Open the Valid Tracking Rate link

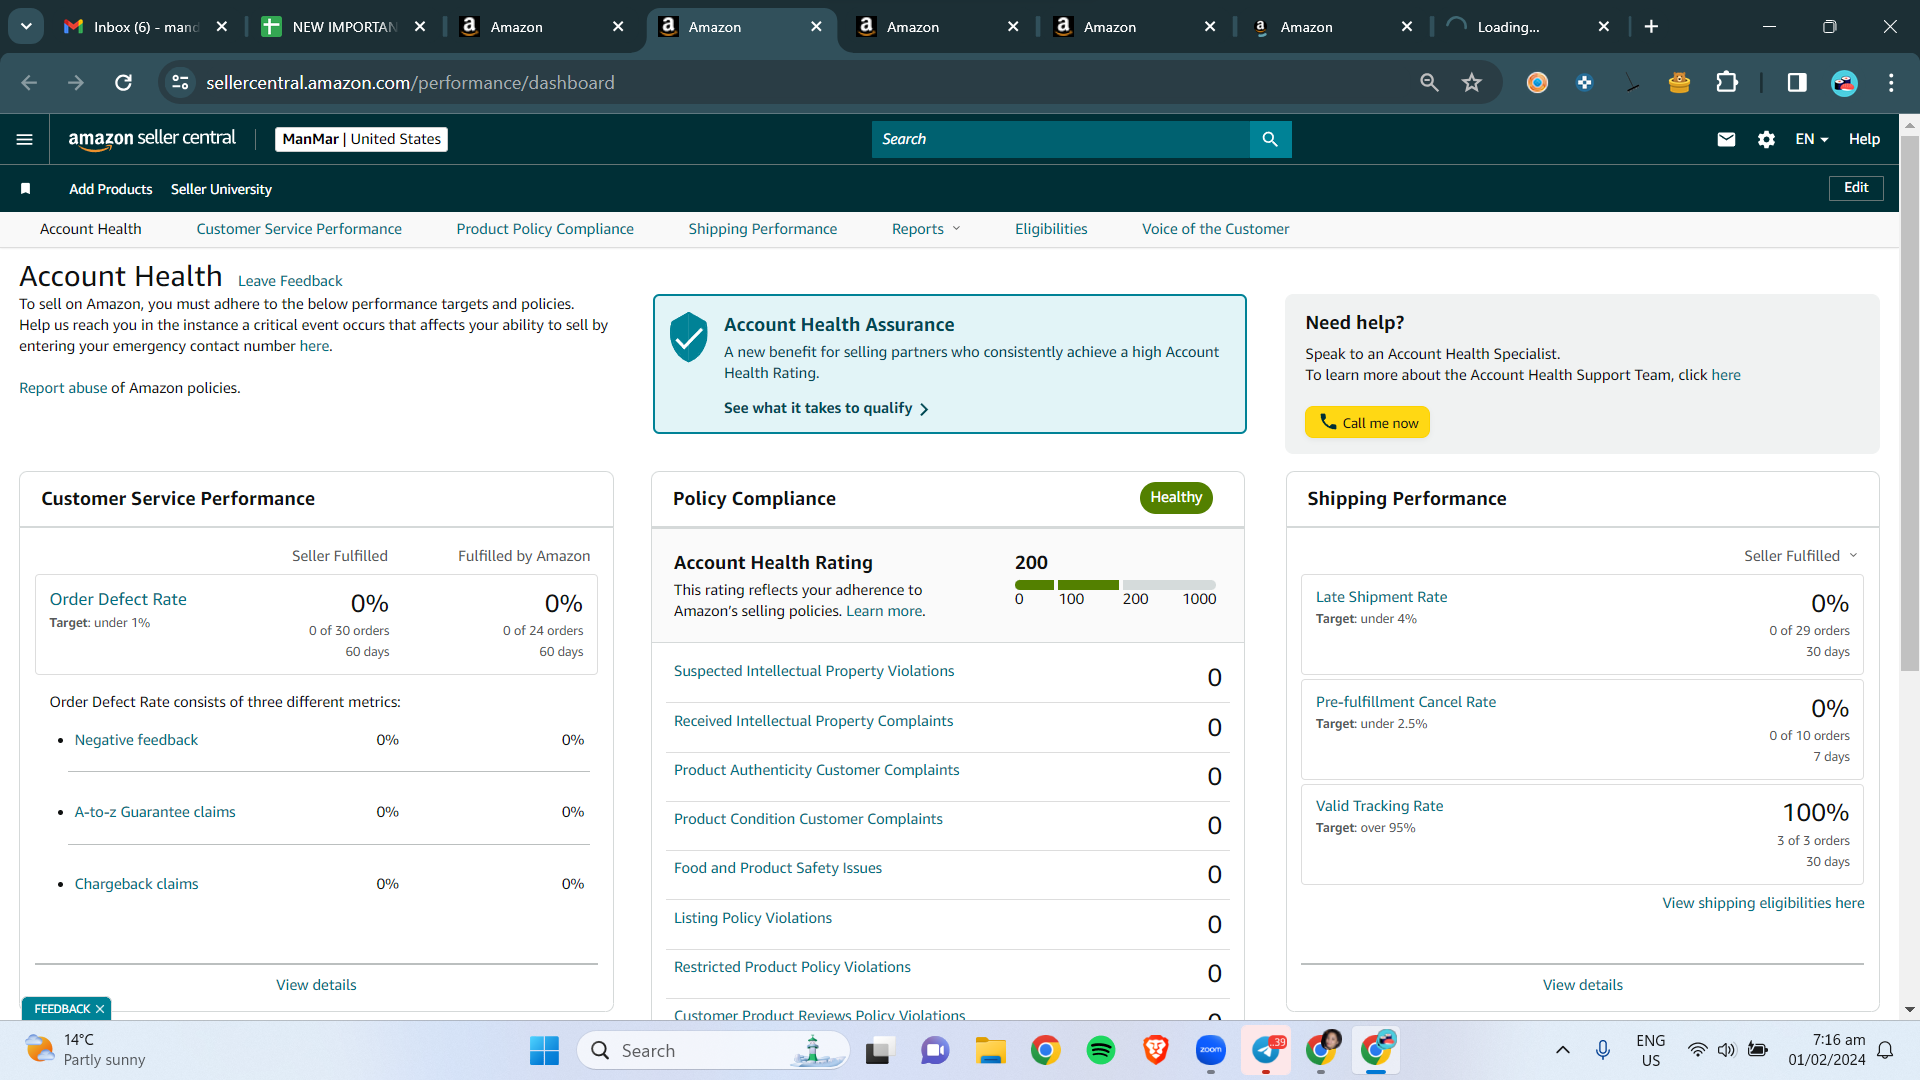[1379, 806]
